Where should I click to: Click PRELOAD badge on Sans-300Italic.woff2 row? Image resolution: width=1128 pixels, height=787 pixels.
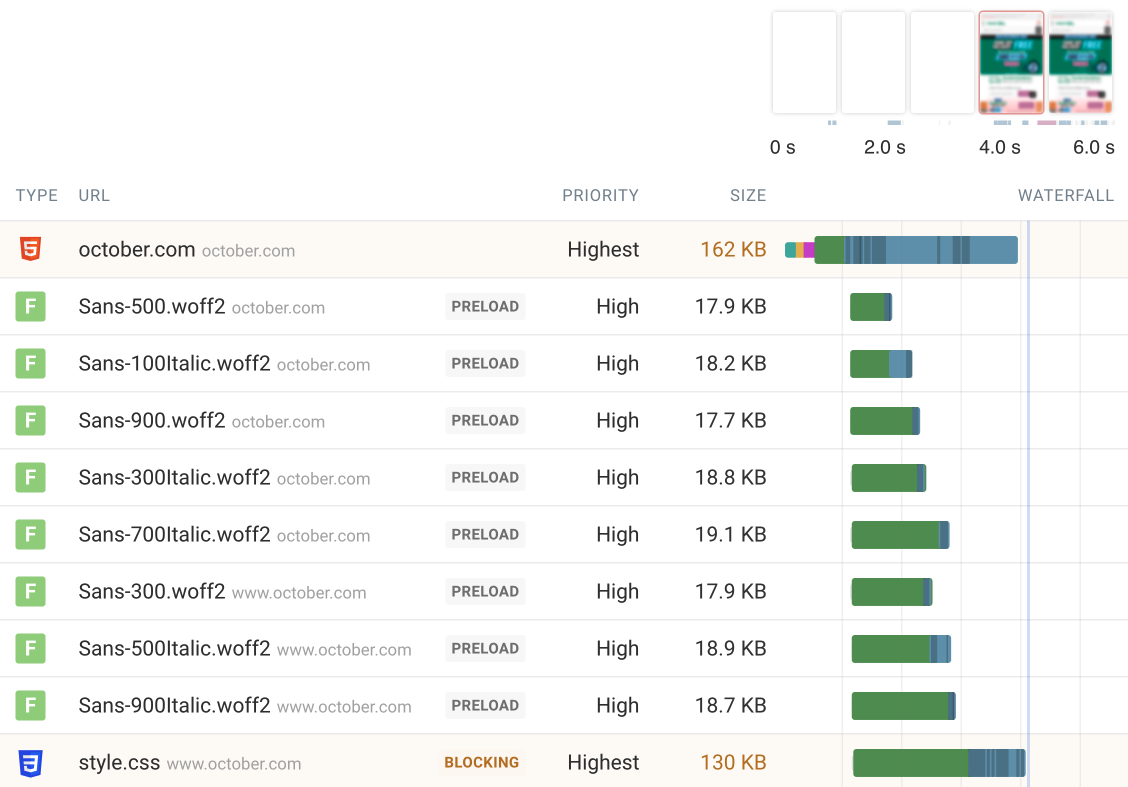click(485, 478)
